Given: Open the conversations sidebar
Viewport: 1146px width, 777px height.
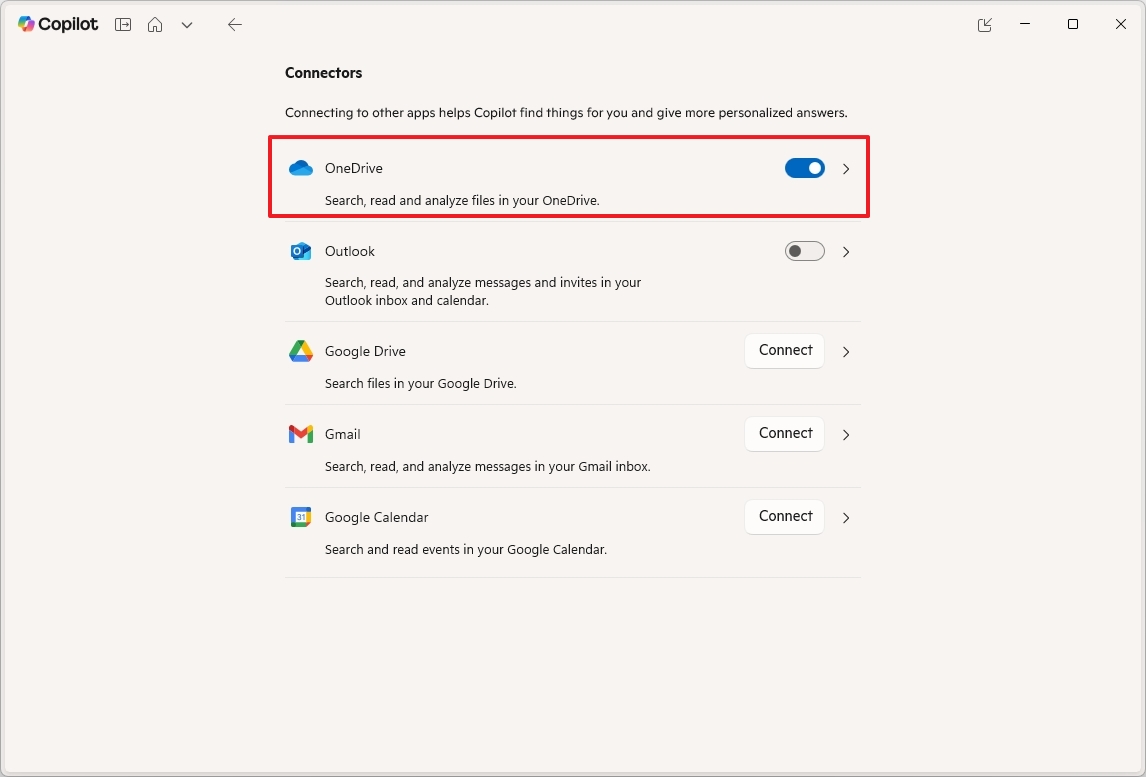Looking at the screenshot, I should [122, 24].
